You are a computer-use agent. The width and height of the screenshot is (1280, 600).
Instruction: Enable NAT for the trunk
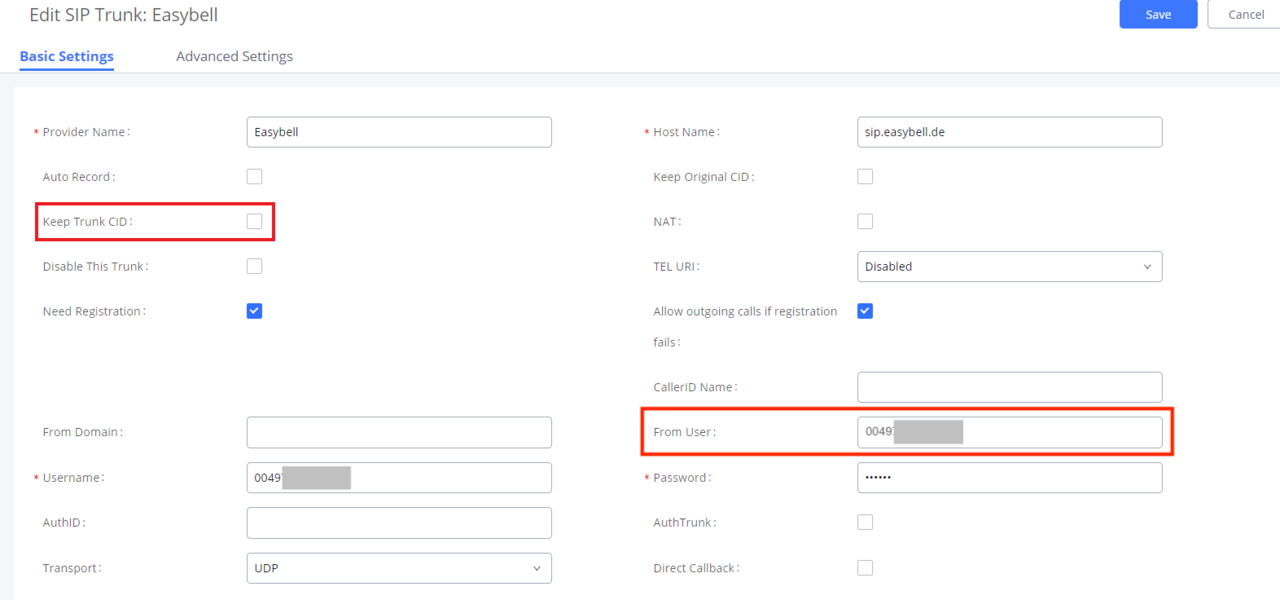865,221
